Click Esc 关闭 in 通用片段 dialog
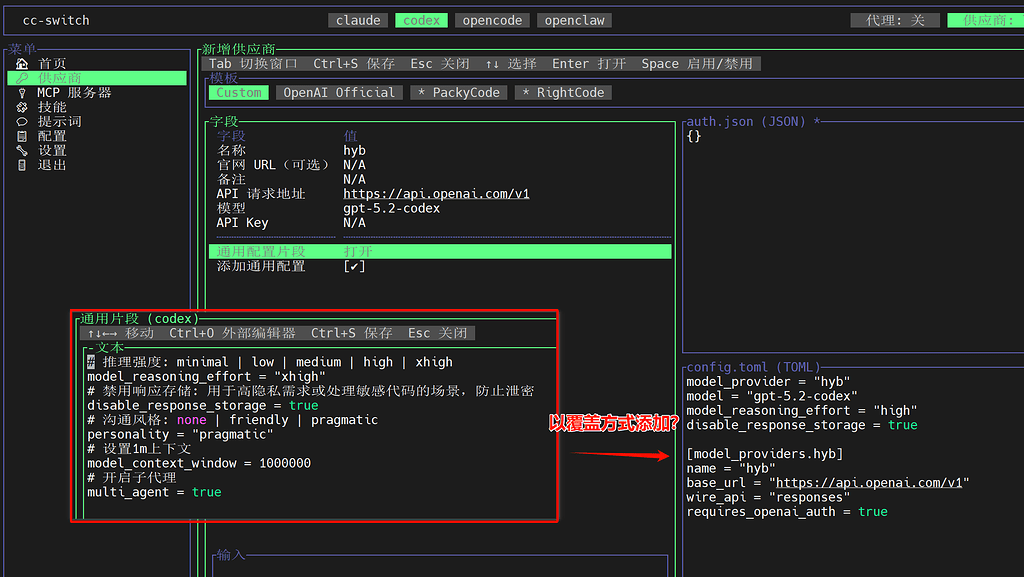The image size is (1024, 577). pos(438,334)
